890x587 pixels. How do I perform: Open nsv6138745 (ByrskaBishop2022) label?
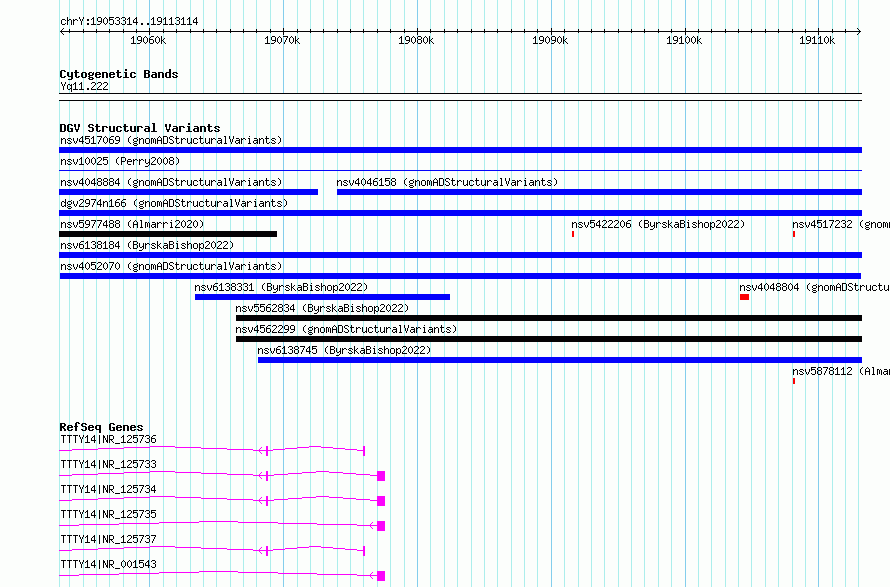click(344, 350)
